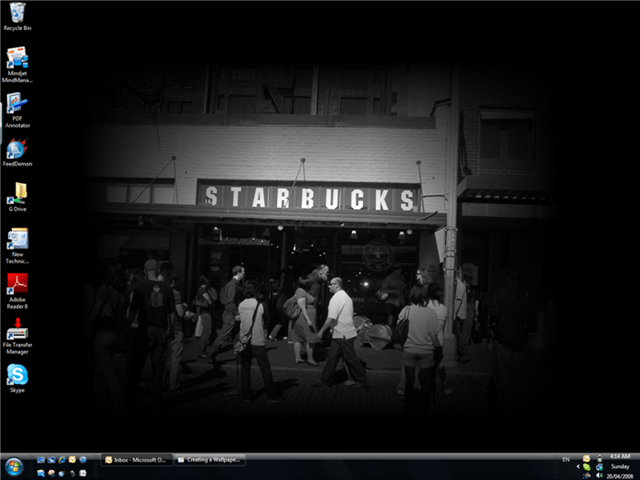Screen dimensions: 640x480
Task: Select the G Drive folder shortcut
Action: tap(17, 198)
